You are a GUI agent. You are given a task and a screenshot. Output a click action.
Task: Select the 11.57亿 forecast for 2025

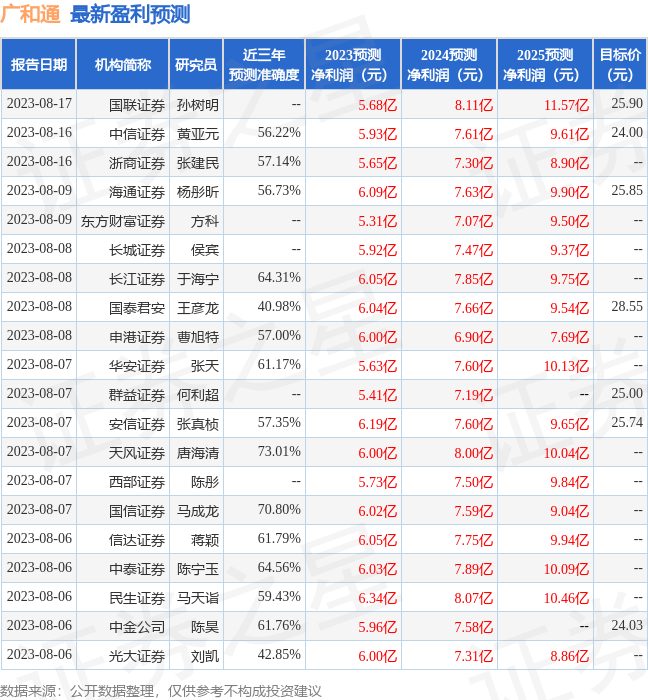(x=566, y=104)
